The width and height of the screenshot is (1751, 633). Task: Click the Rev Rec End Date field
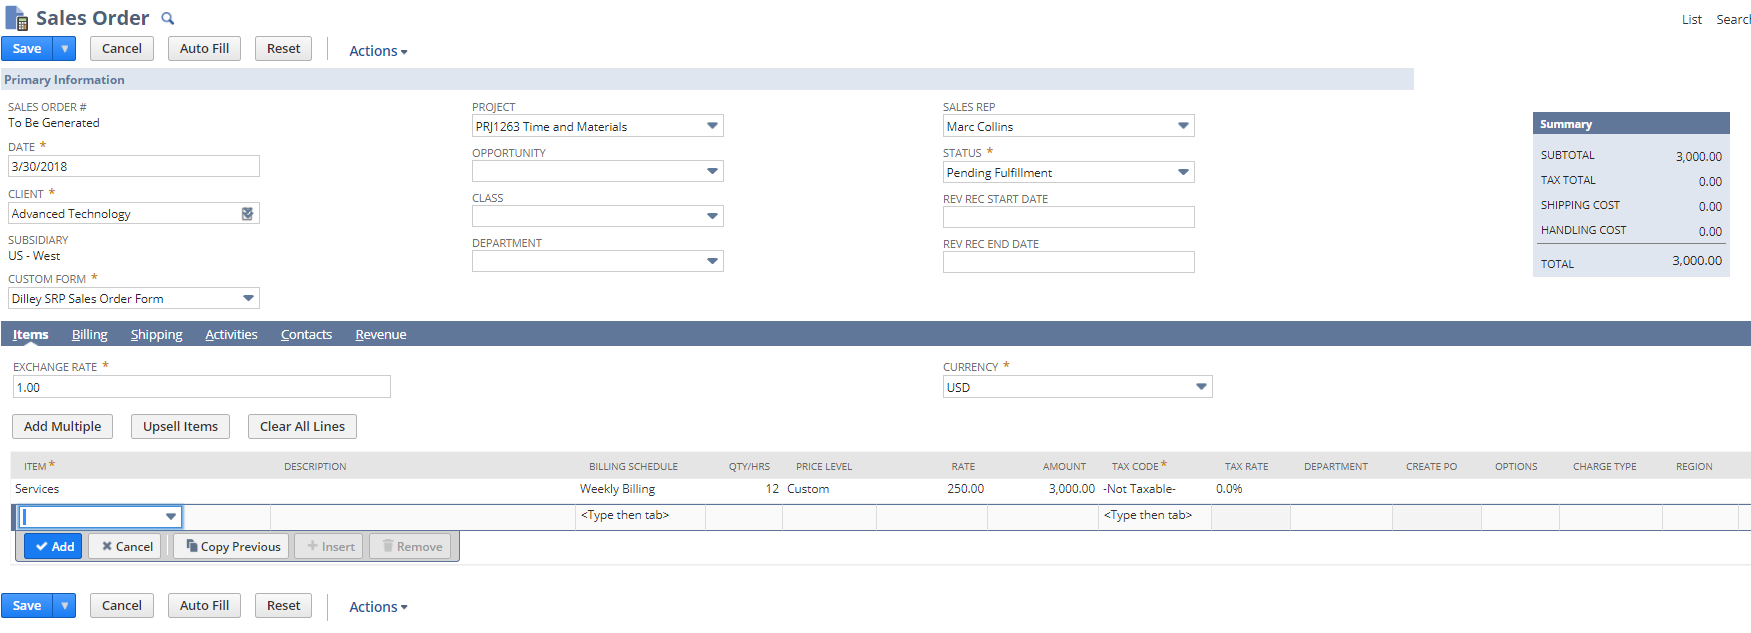point(1068,262)
